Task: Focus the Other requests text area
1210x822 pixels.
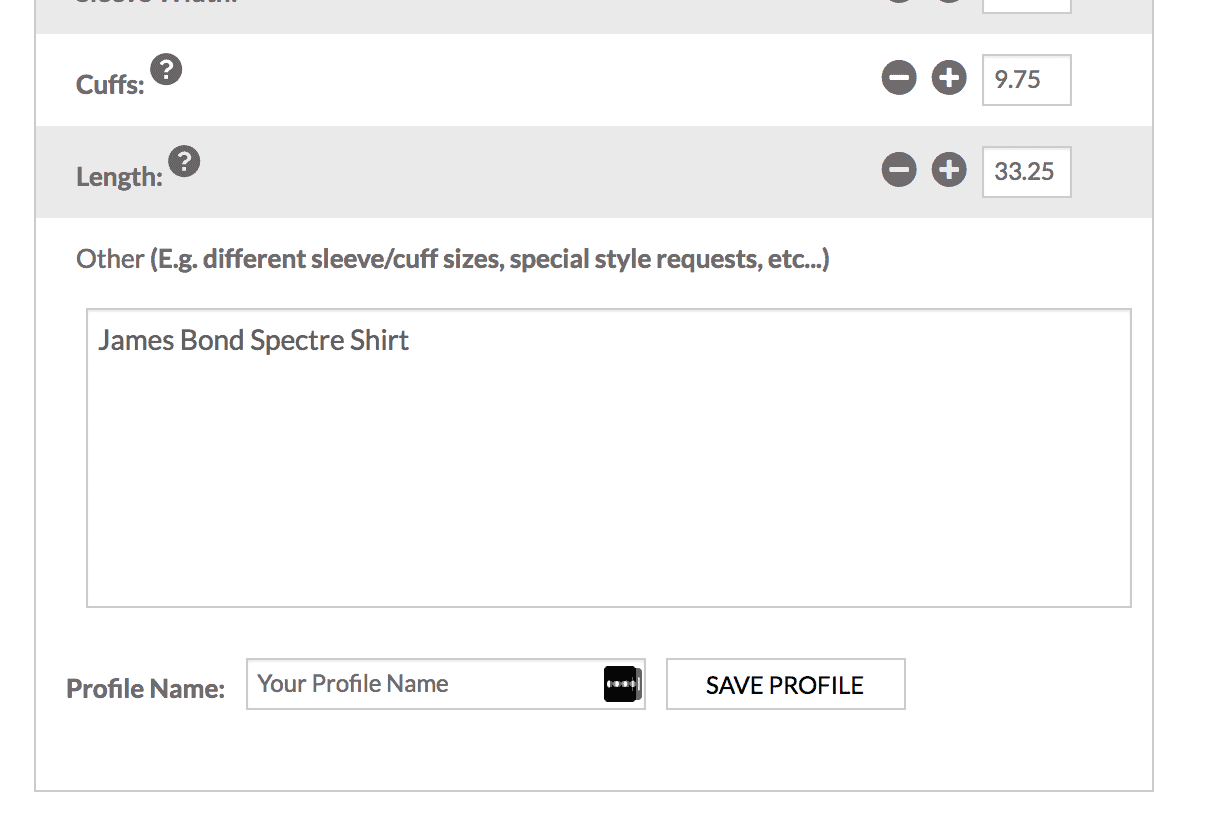Action: click(609, 458)
